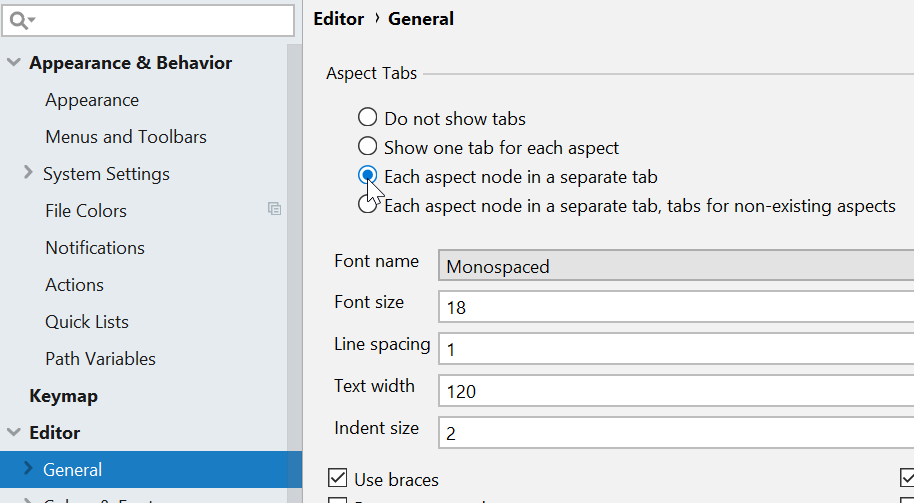914x503 pixels.
Task: Go to Notifications settings
Action: click(x=95, y=248)
